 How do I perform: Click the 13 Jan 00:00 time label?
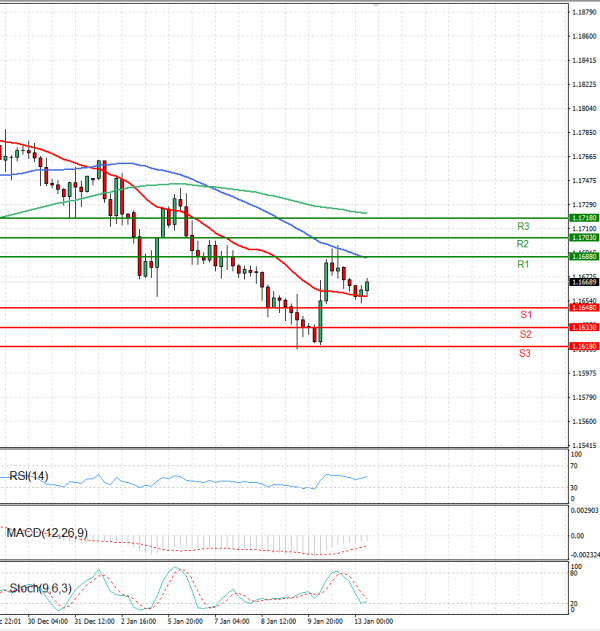point(372,621)
